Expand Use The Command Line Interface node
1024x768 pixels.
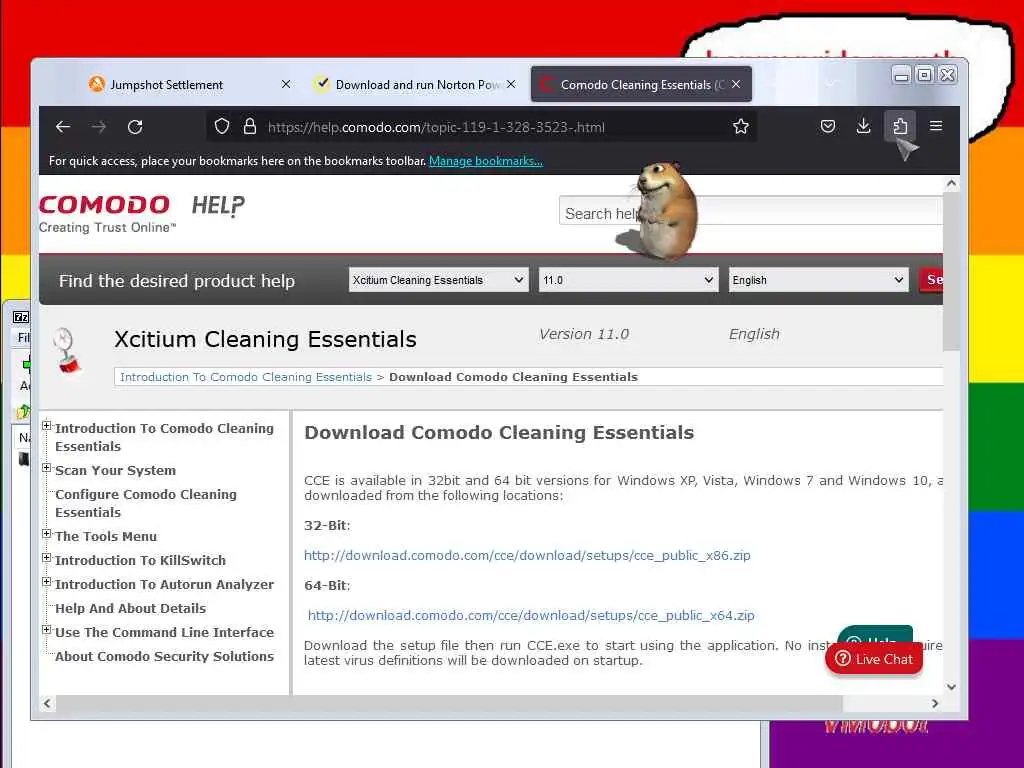(46, 630)
